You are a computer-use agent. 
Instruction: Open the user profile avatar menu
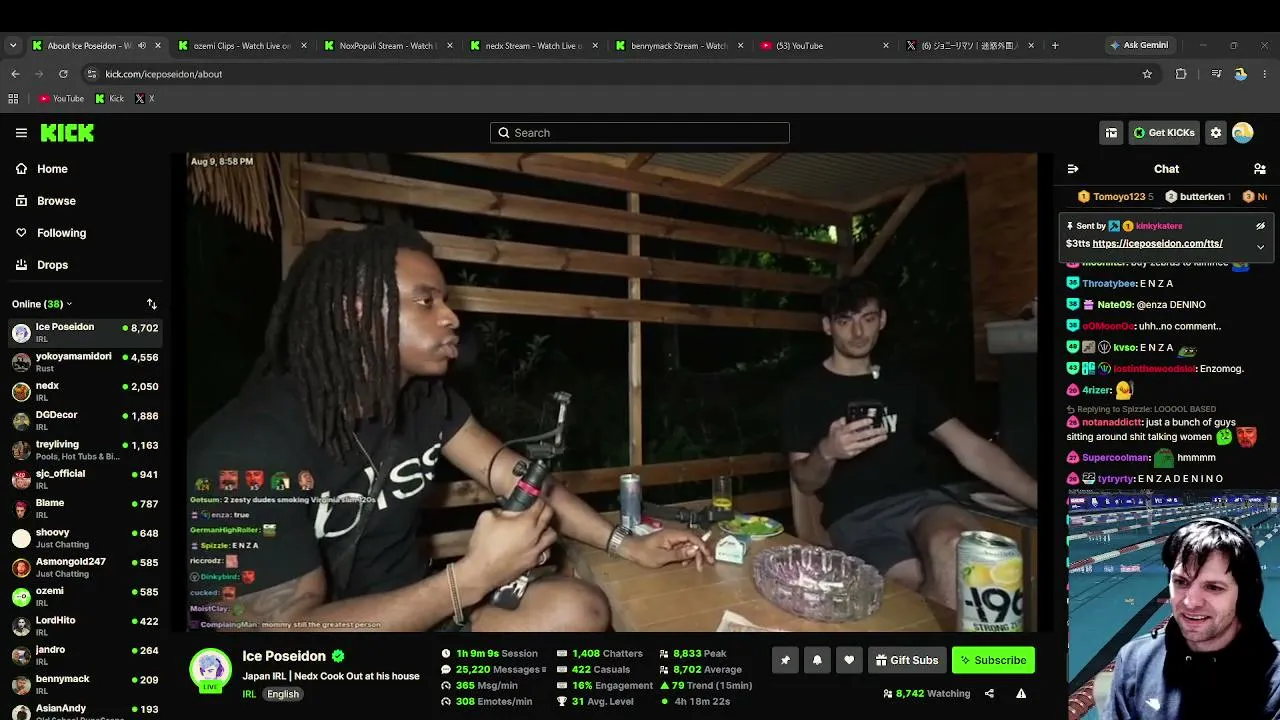(1243, 132)
